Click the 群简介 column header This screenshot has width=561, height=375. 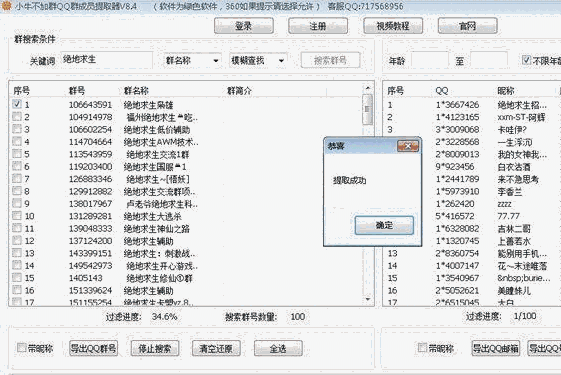tap(239, 91)
